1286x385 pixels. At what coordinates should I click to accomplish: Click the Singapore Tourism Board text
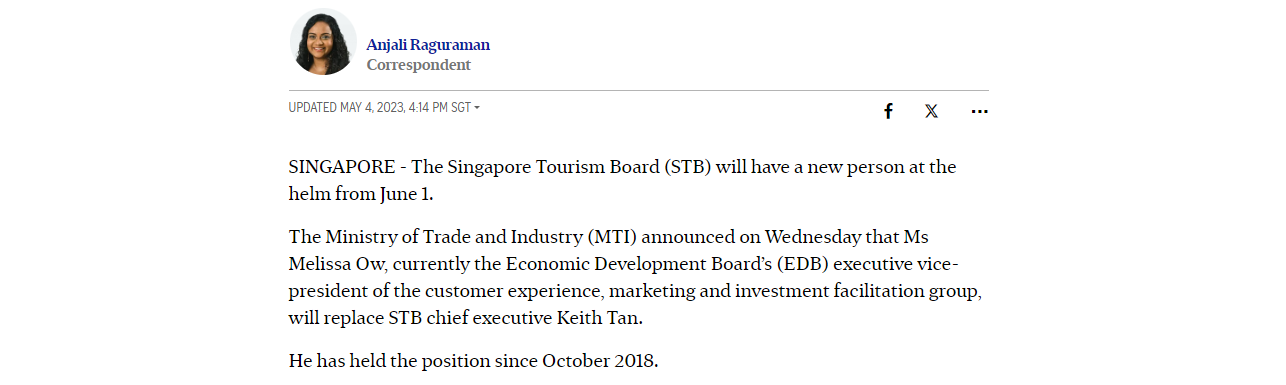pos(553,167)
